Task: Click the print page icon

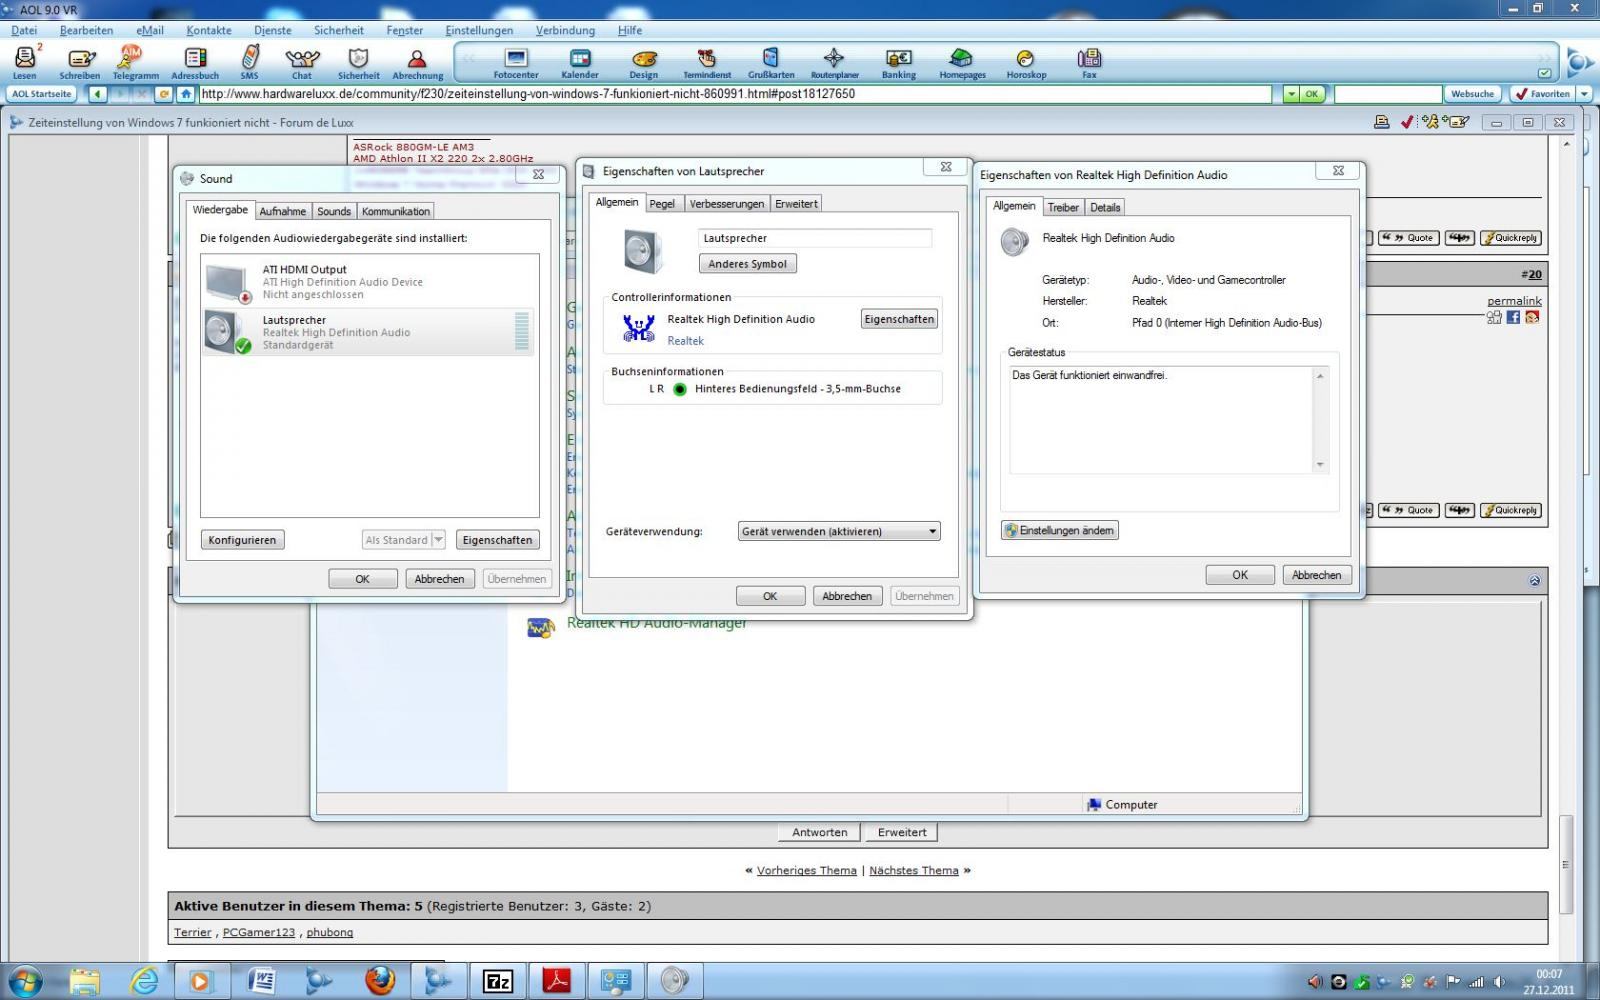Action: [x=1381, y=122]
